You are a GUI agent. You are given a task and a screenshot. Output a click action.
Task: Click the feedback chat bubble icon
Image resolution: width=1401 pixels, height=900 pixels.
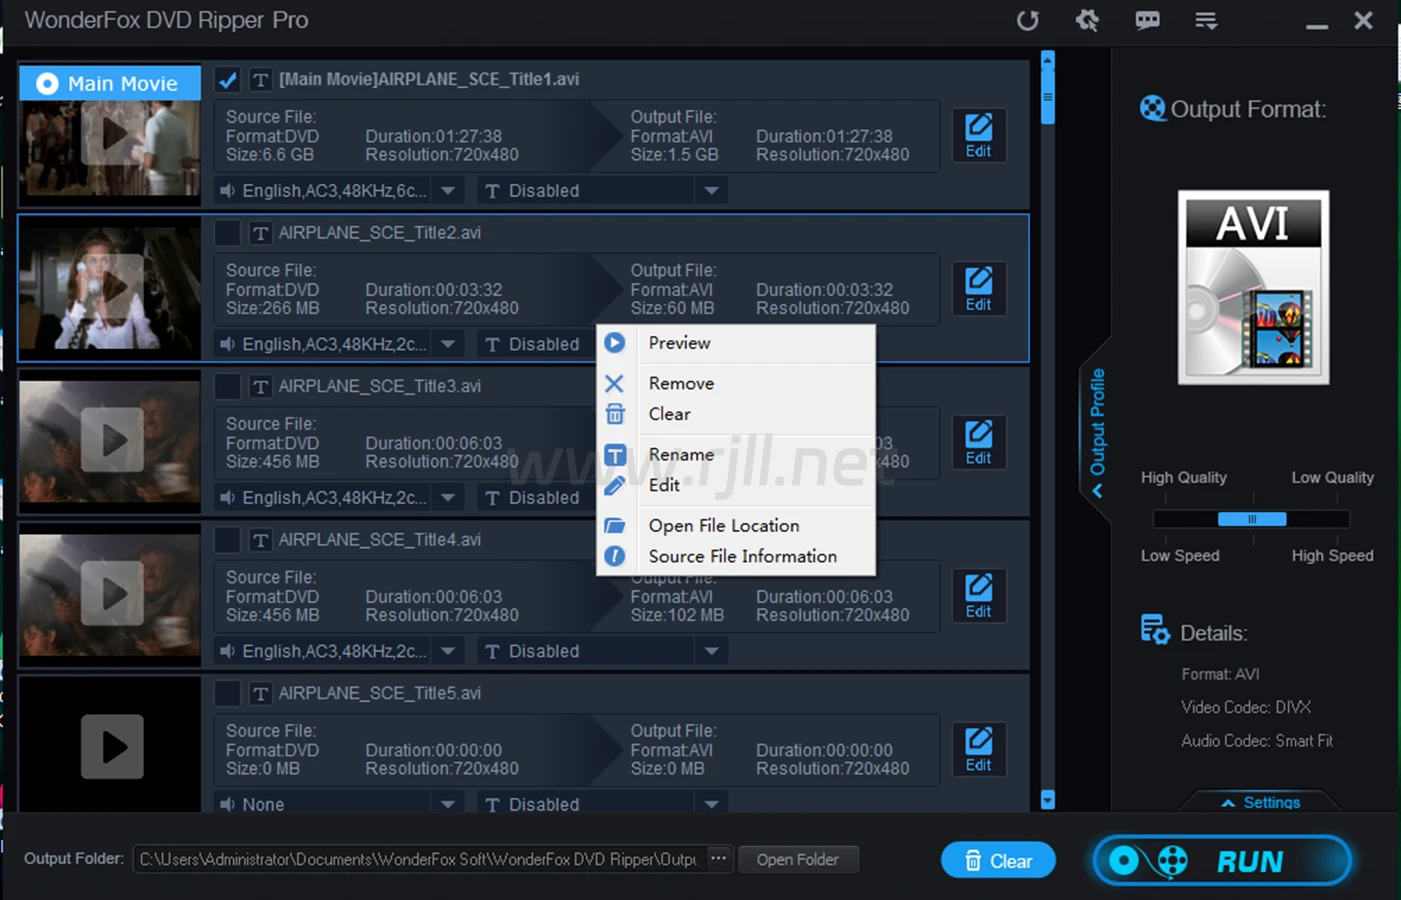1147,21
